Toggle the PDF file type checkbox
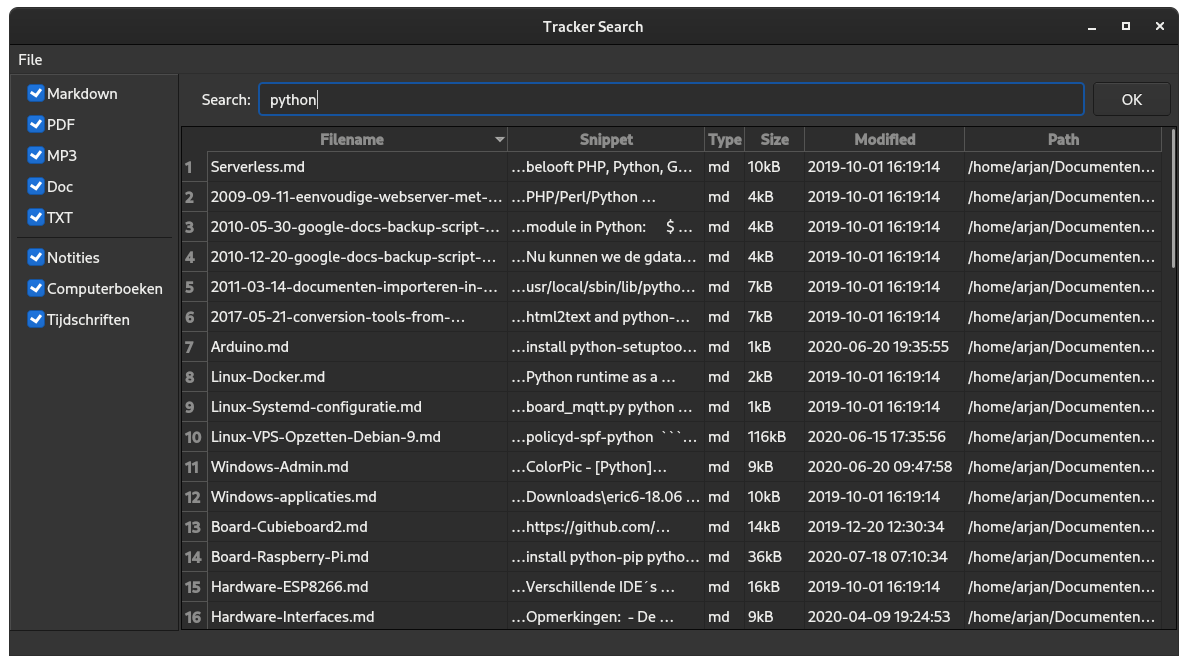Image resolution: width=1188 pixels, height=665 pixels. (37, 125)
